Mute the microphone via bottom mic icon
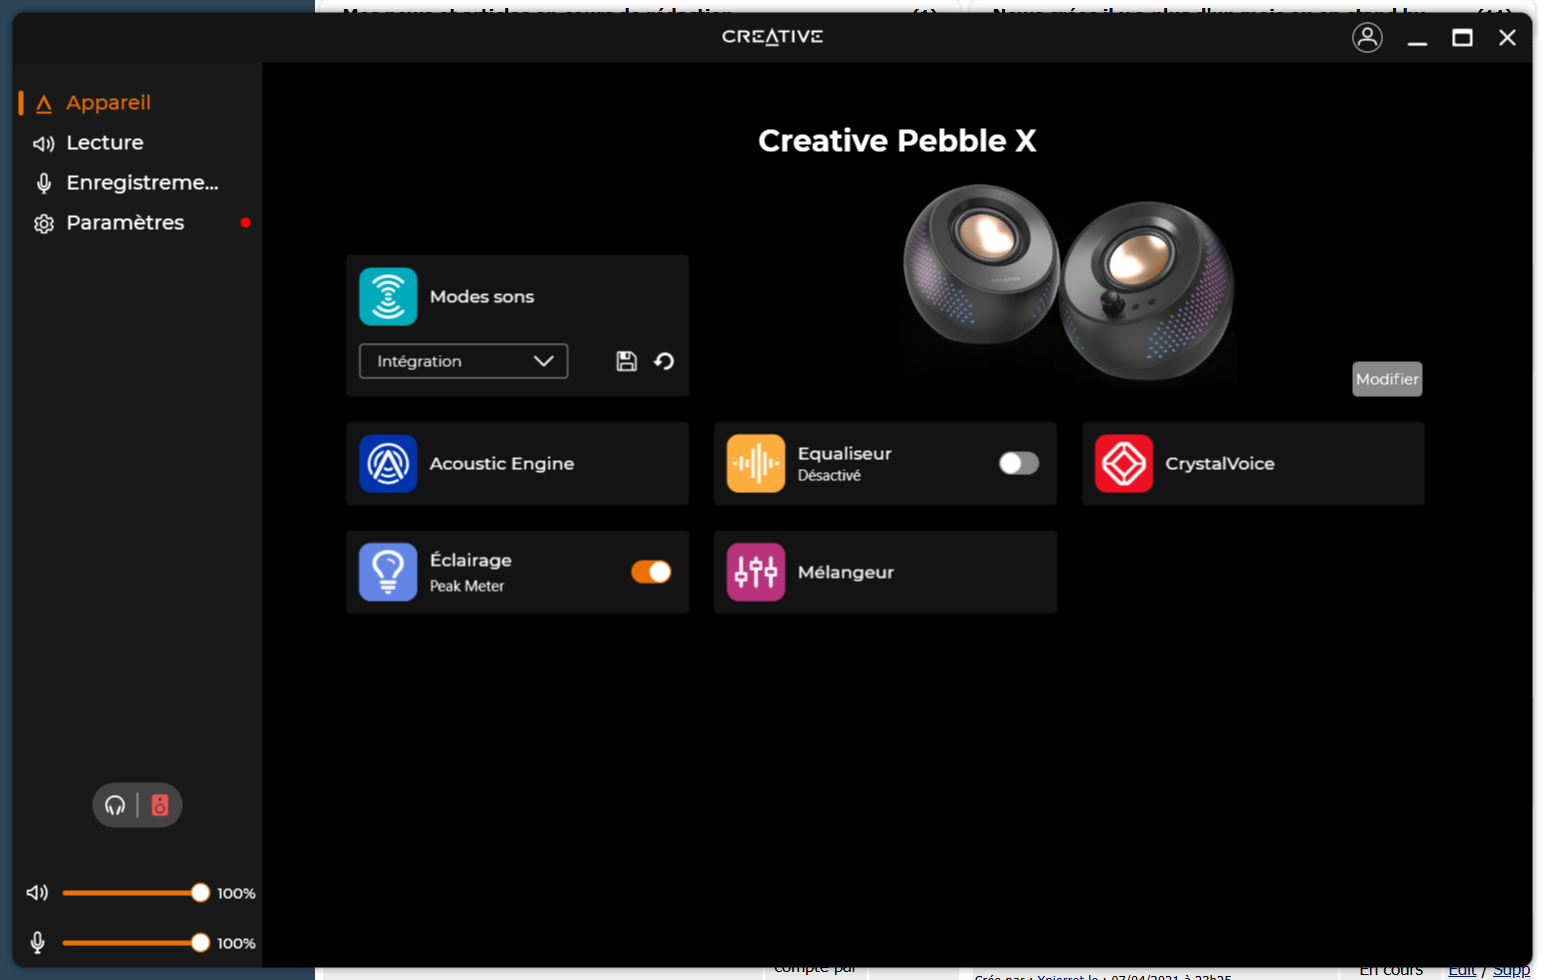Screen dimensions: 1545x980 pyautogui.click(x=37, y=943)
